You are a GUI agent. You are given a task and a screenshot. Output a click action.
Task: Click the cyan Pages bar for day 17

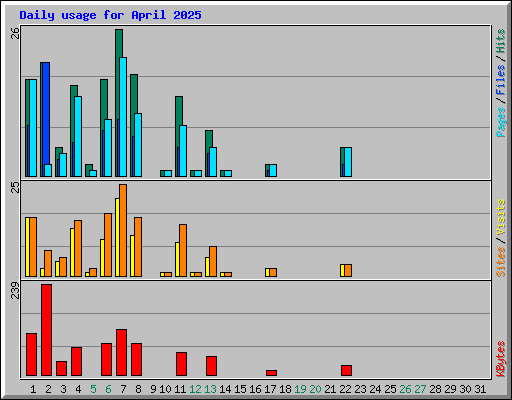tap(273, 170)
